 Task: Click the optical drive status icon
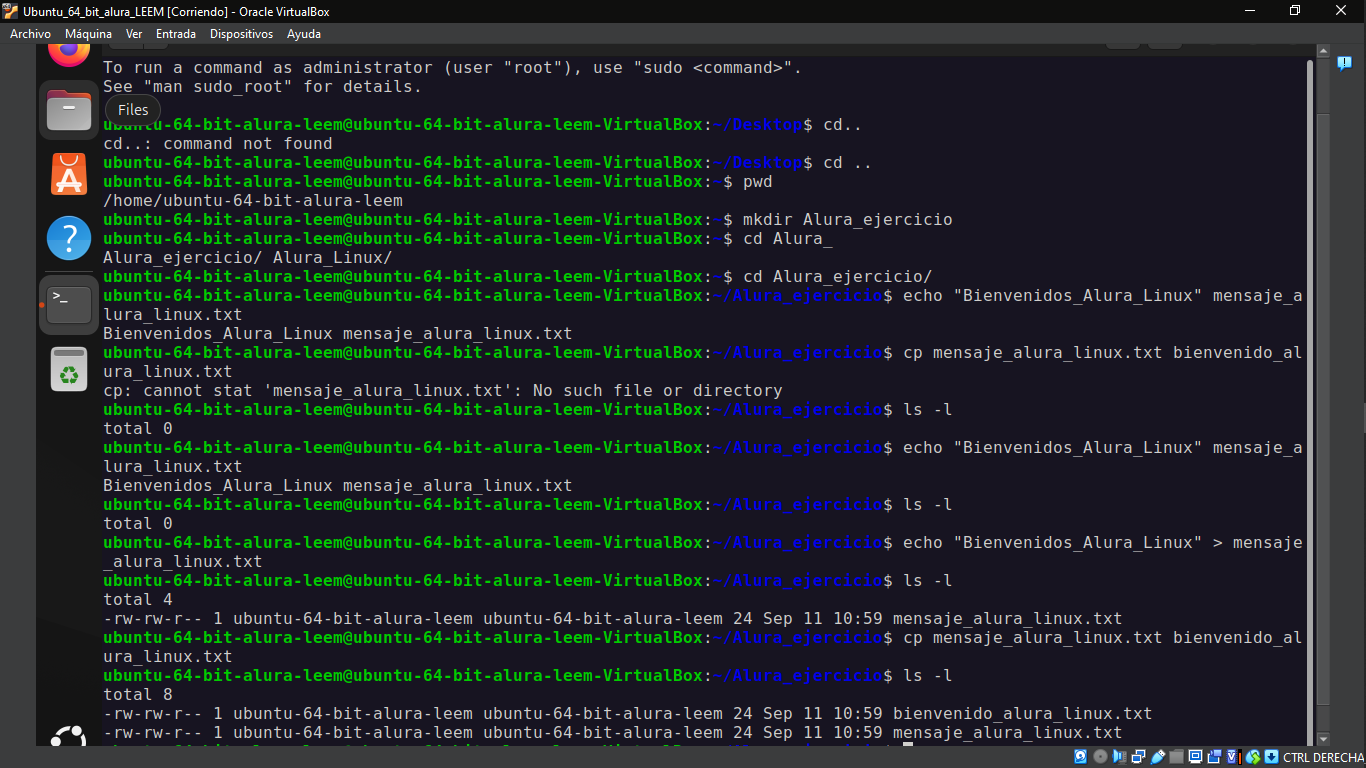pyautogui.click(x=1100, y=757)
